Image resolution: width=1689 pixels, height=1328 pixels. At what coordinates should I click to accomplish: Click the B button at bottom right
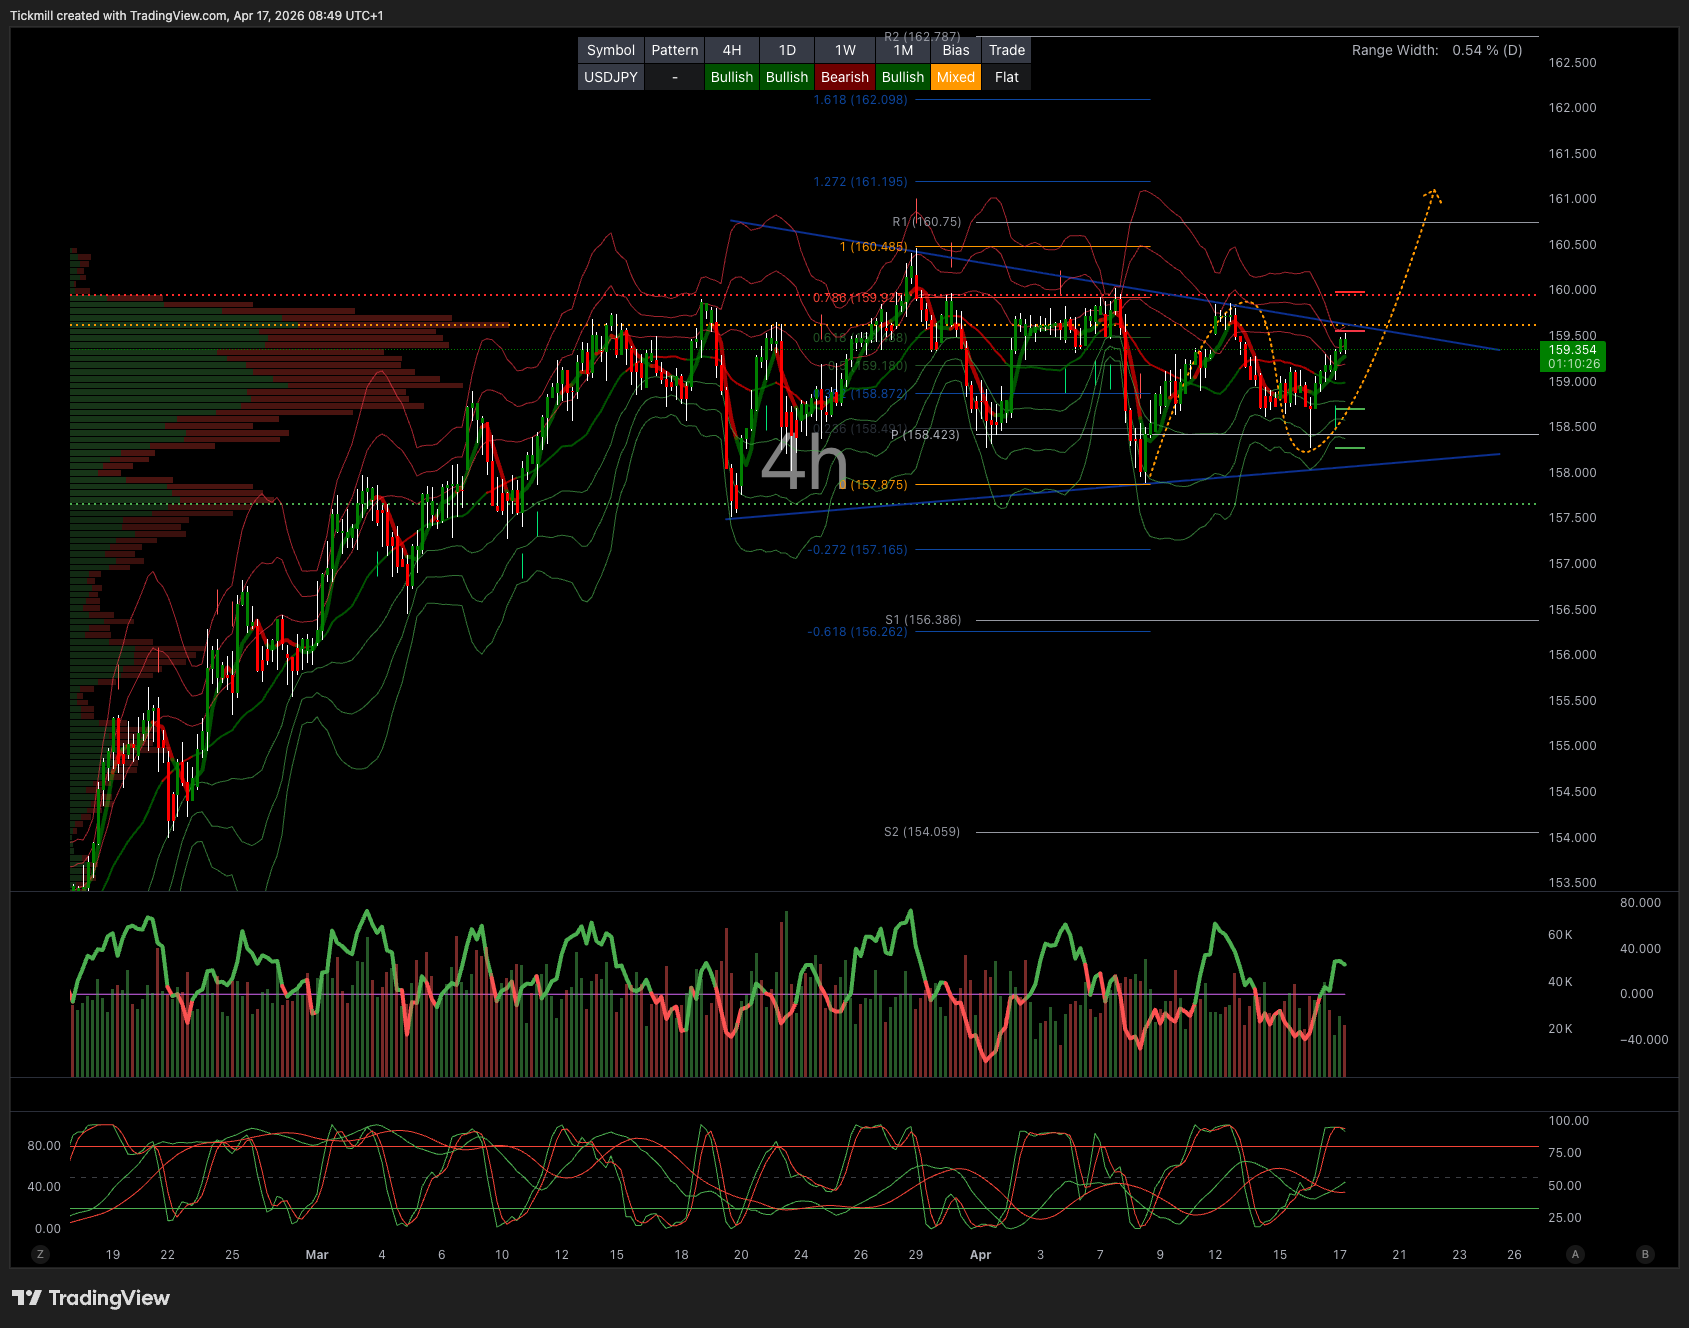click(x=1645, y=1254)
